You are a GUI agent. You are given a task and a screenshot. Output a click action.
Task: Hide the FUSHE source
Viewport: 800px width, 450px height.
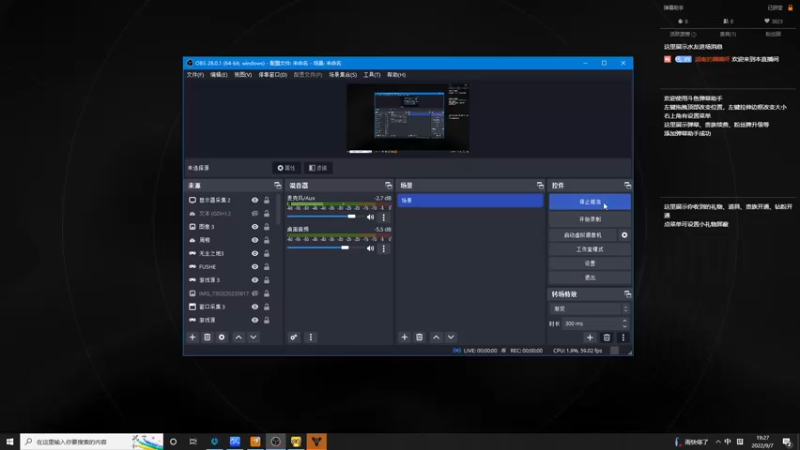coord(255,267)
